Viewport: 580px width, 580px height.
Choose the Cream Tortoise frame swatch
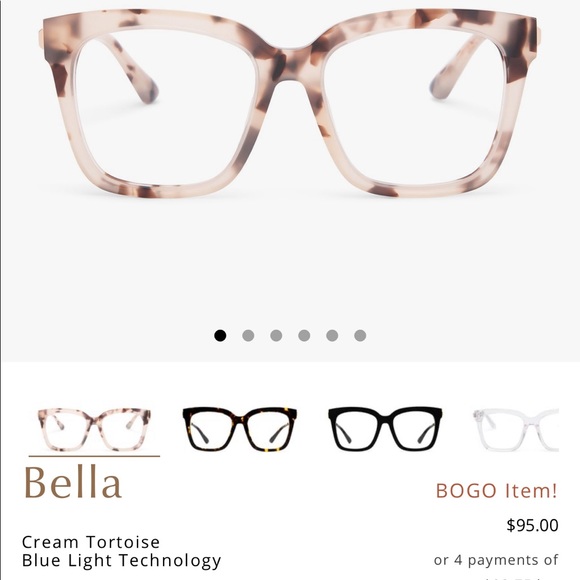click(x=94, y=429)
